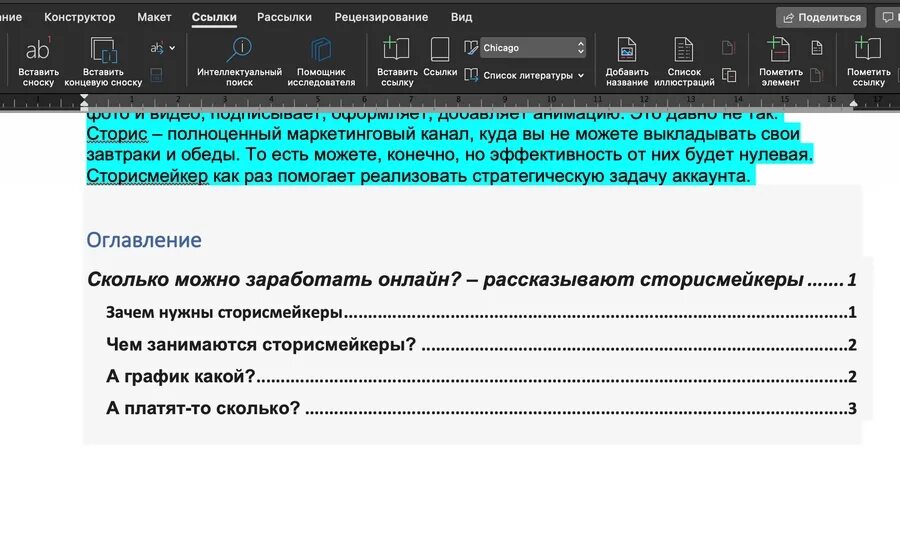Viewport: 900px width, 553px height.
Task: Click the next footnote ab arrow icon
Action: 157,48
